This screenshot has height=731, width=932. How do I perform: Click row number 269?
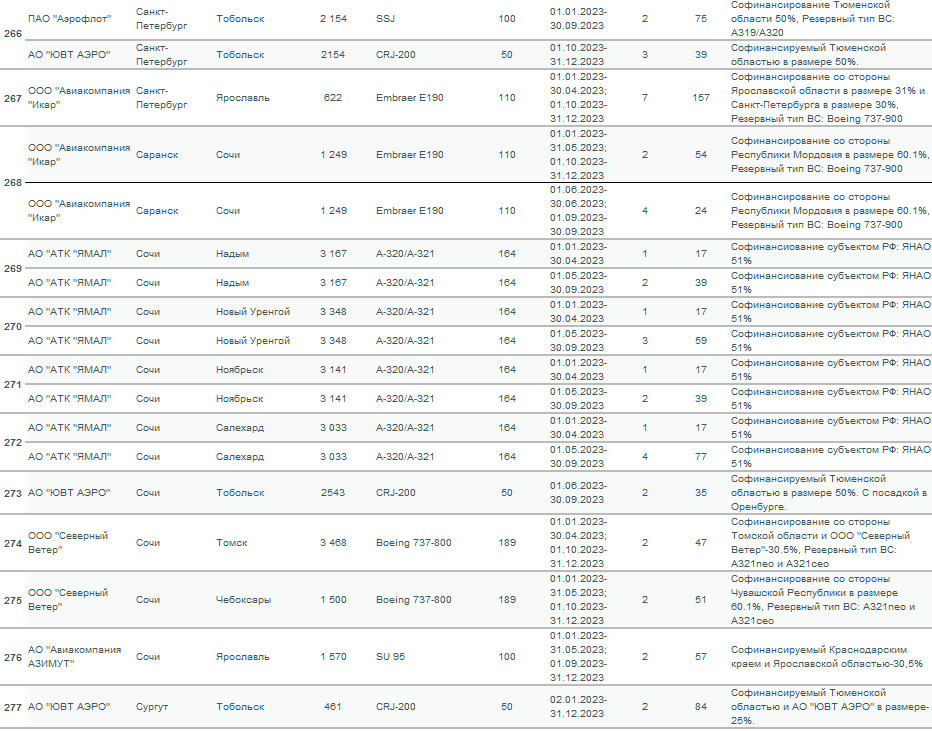tap(12, 269)
